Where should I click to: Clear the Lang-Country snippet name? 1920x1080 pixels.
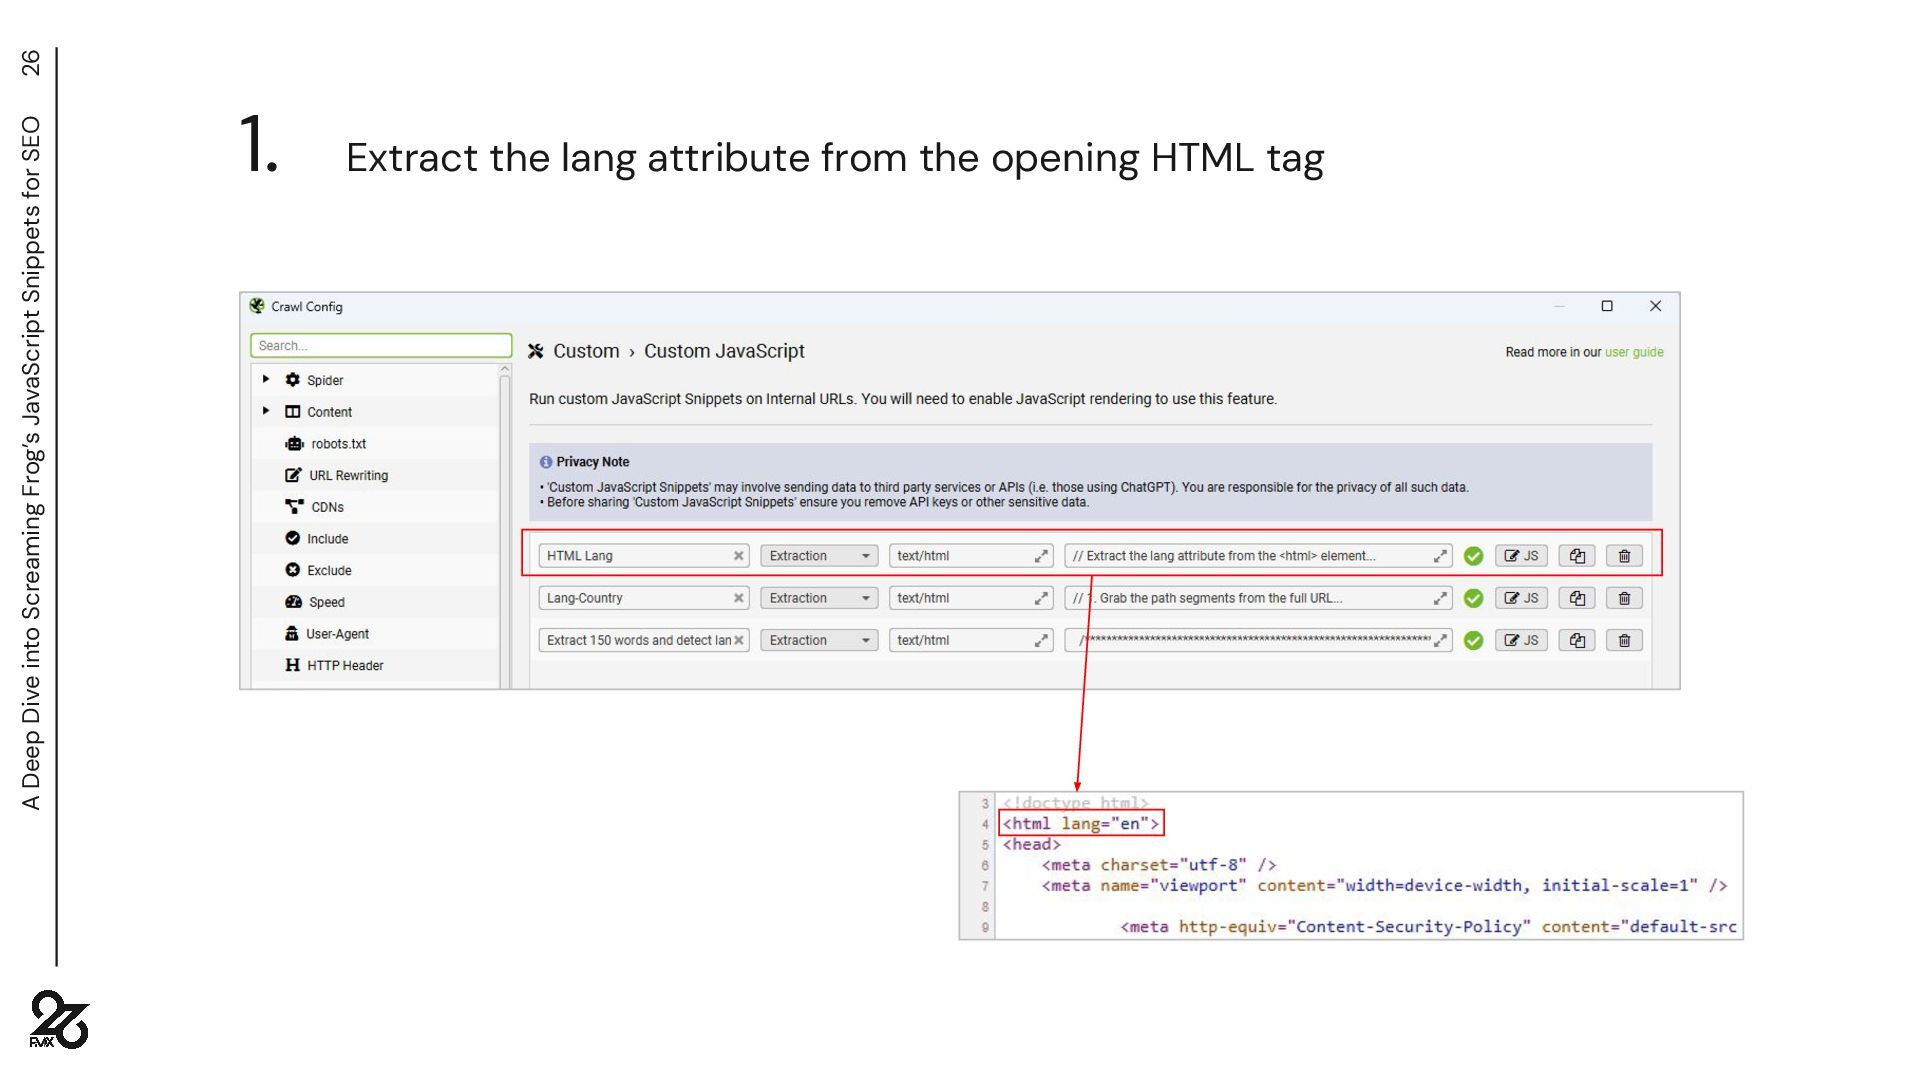pos(739,598)
